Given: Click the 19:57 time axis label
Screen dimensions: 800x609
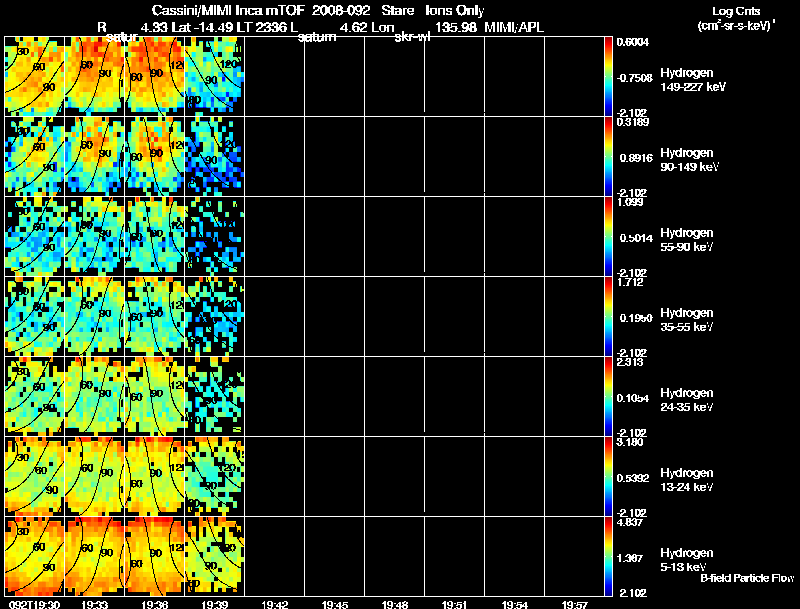Looking at the screenshot, I should (574, 604).
